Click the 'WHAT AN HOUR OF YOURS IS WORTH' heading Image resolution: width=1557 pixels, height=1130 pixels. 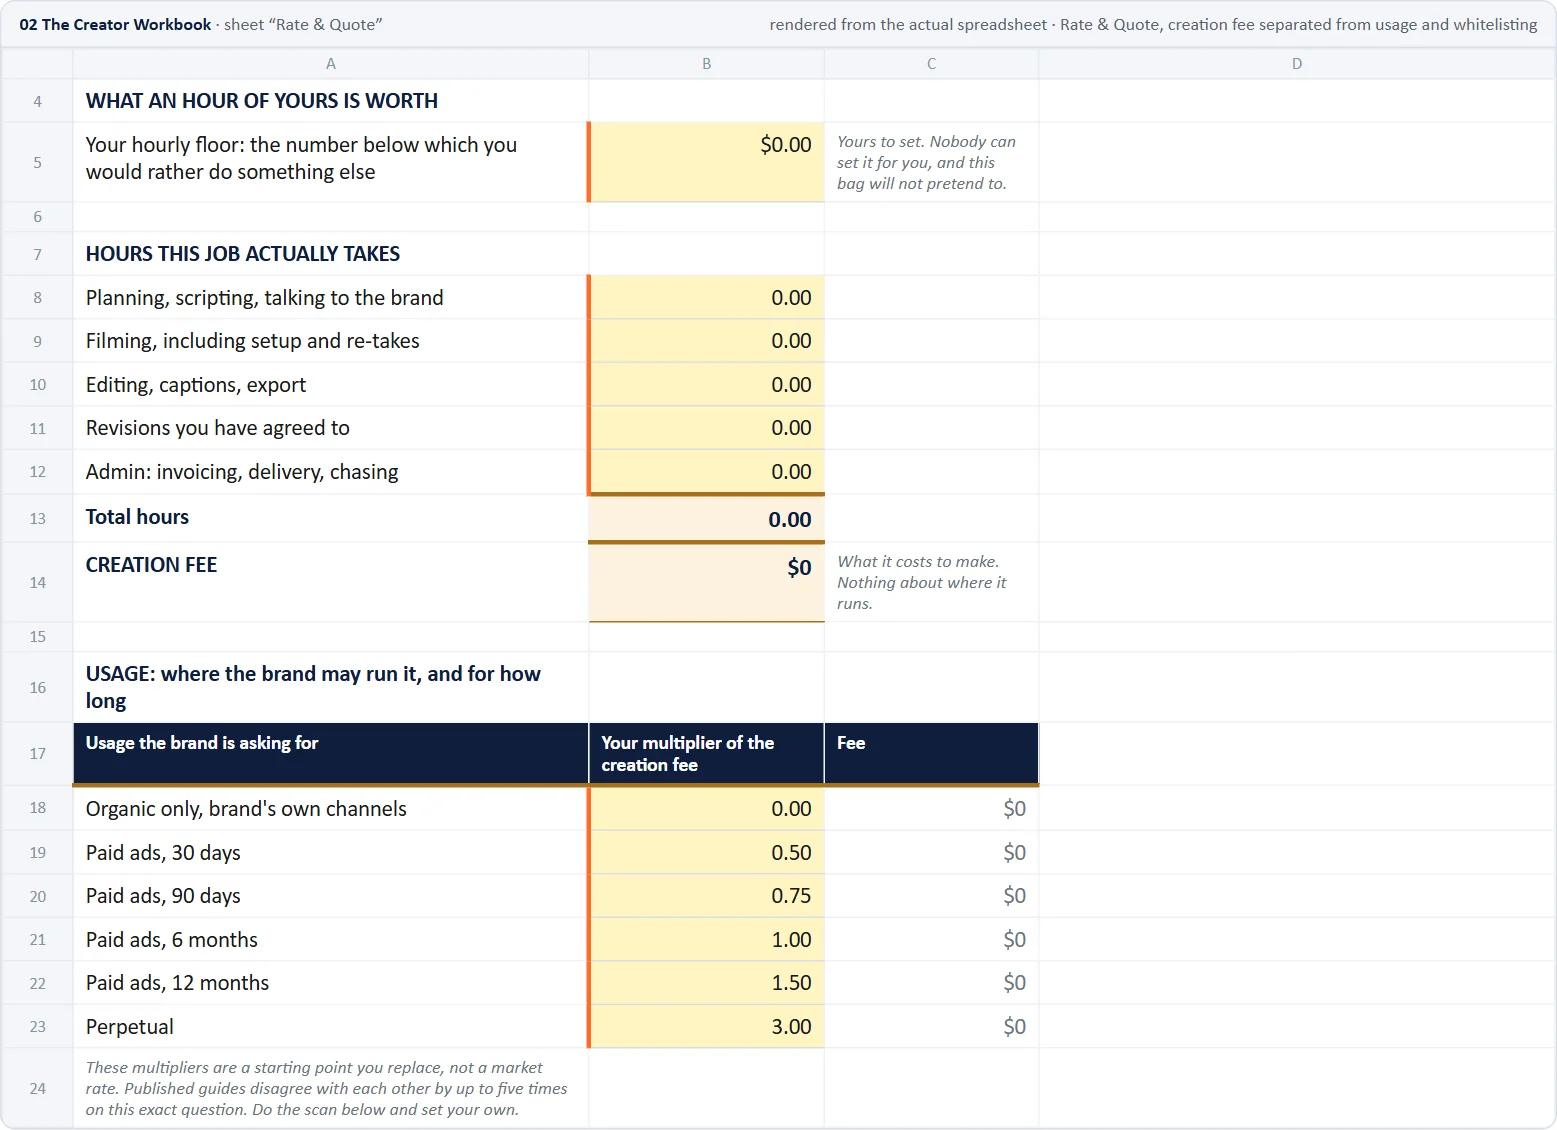point(262,101)
